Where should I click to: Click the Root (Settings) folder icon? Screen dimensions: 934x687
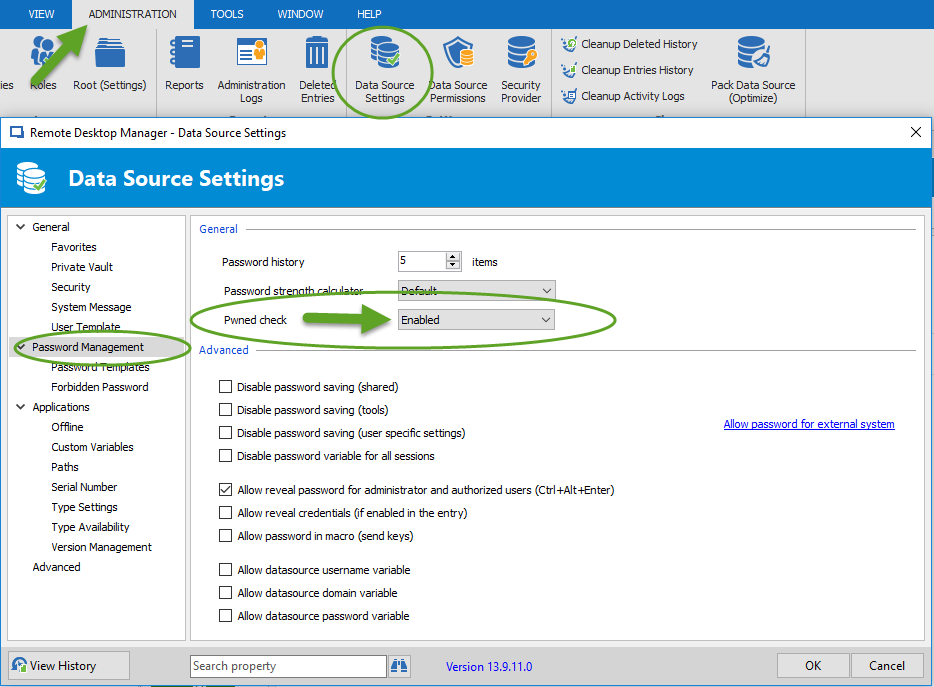pos(109,55)
